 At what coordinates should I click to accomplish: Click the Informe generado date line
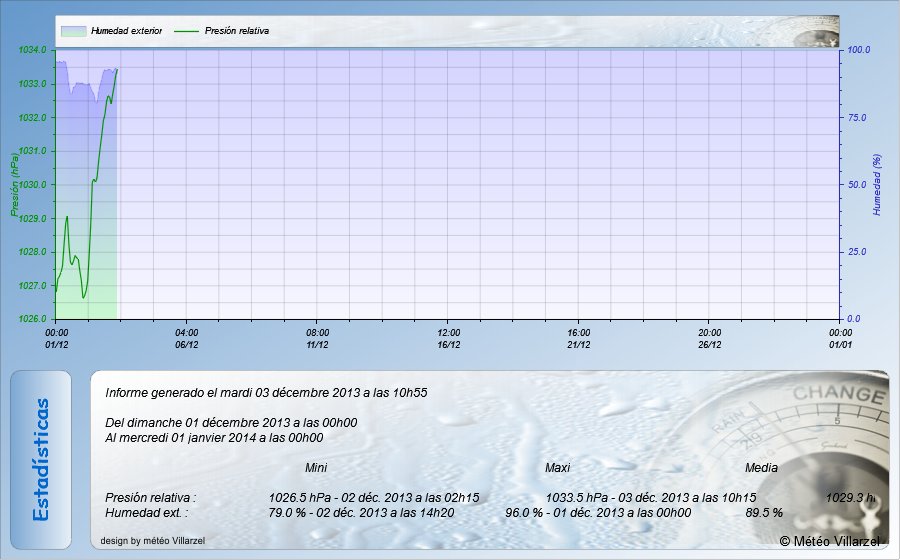pos(266,393)
